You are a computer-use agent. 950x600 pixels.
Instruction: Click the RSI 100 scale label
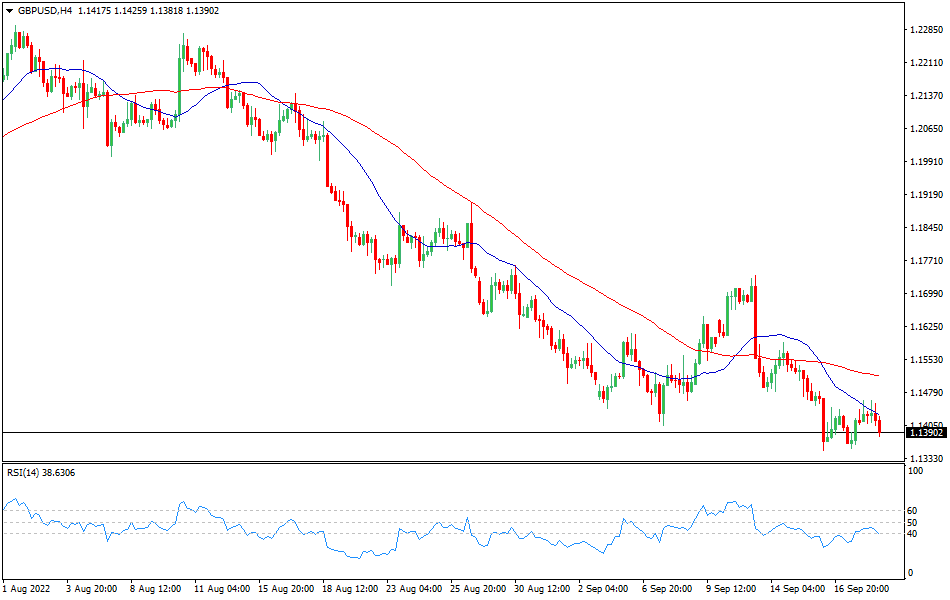click(914, 469)
